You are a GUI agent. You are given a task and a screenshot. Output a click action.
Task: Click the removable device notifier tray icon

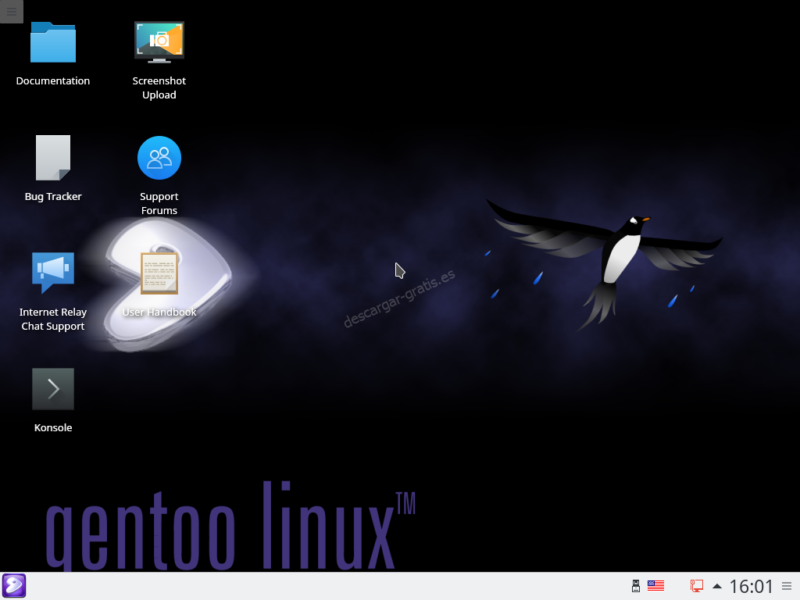(634, 586)
